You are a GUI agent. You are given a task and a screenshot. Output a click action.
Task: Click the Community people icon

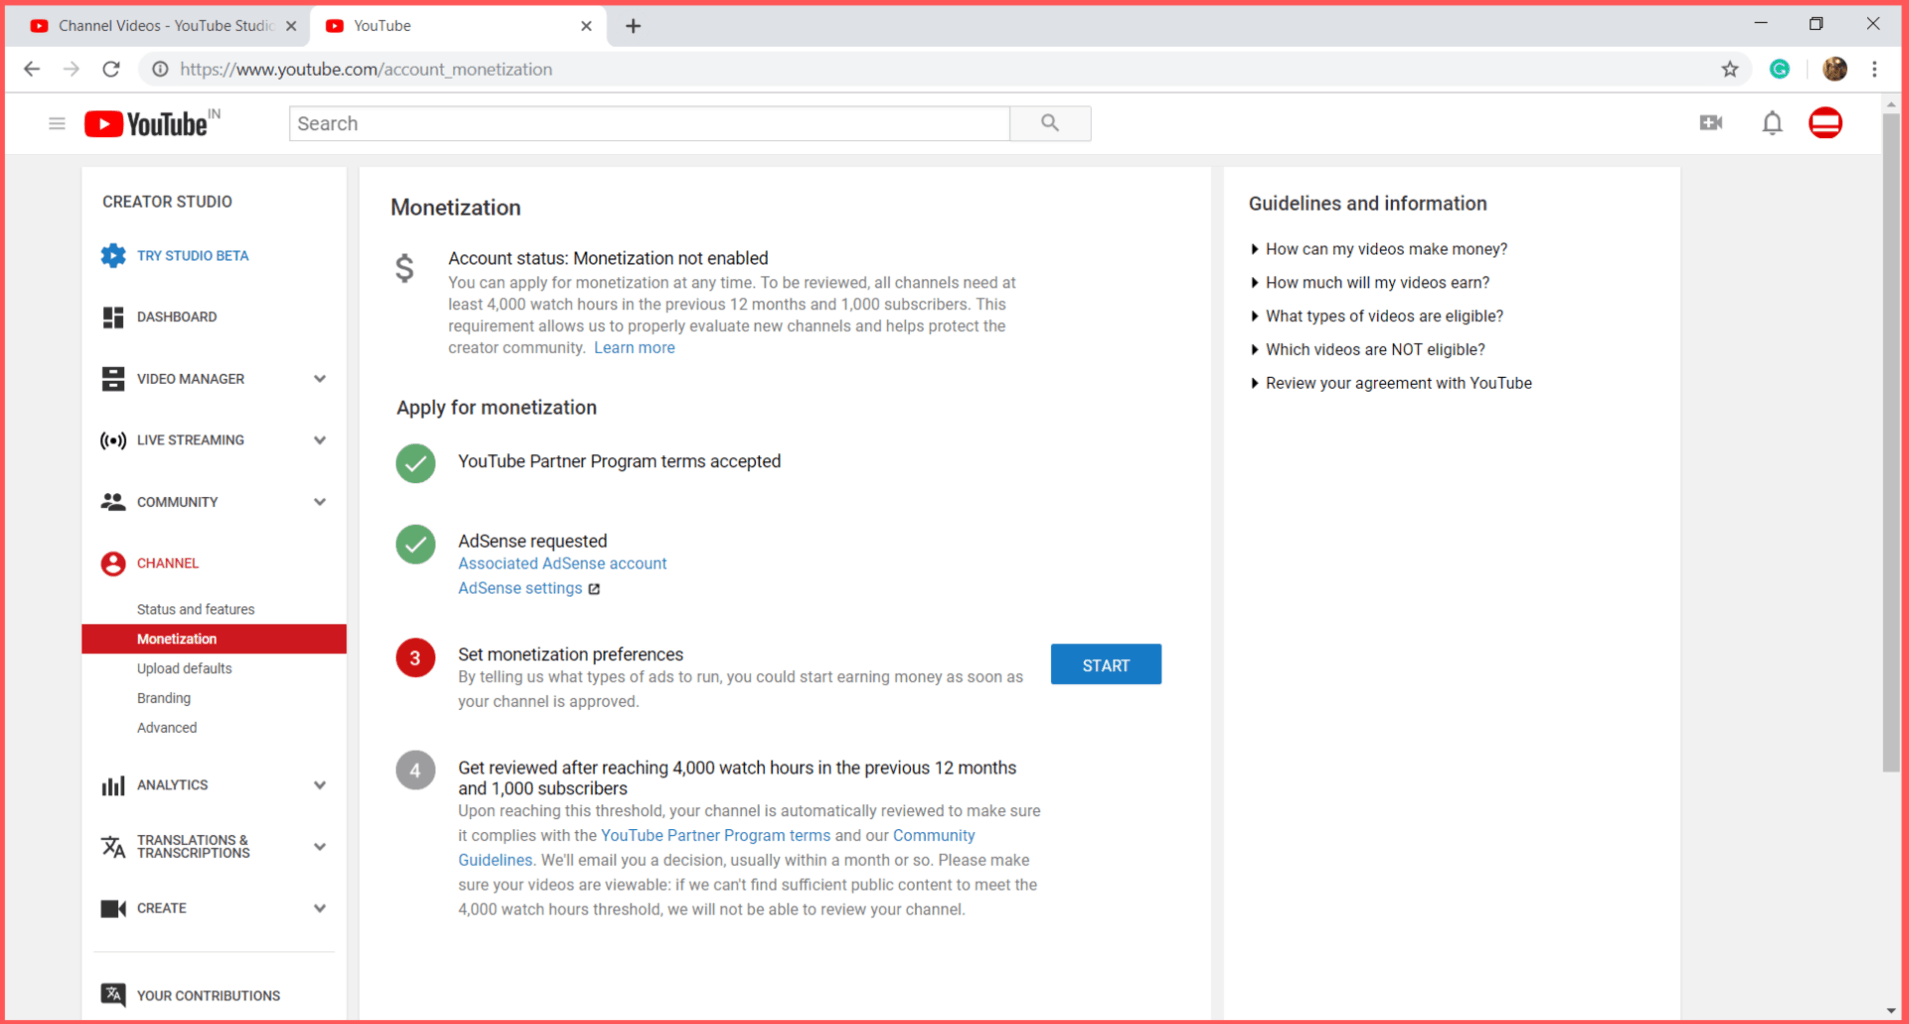pyautogui.click(x=113, y=502)
